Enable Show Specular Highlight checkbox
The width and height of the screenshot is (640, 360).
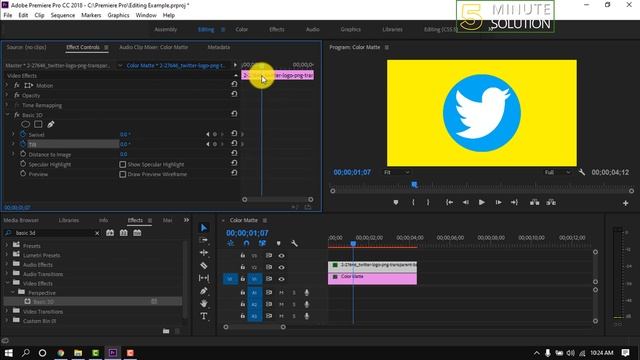click(x=122, y=164)
